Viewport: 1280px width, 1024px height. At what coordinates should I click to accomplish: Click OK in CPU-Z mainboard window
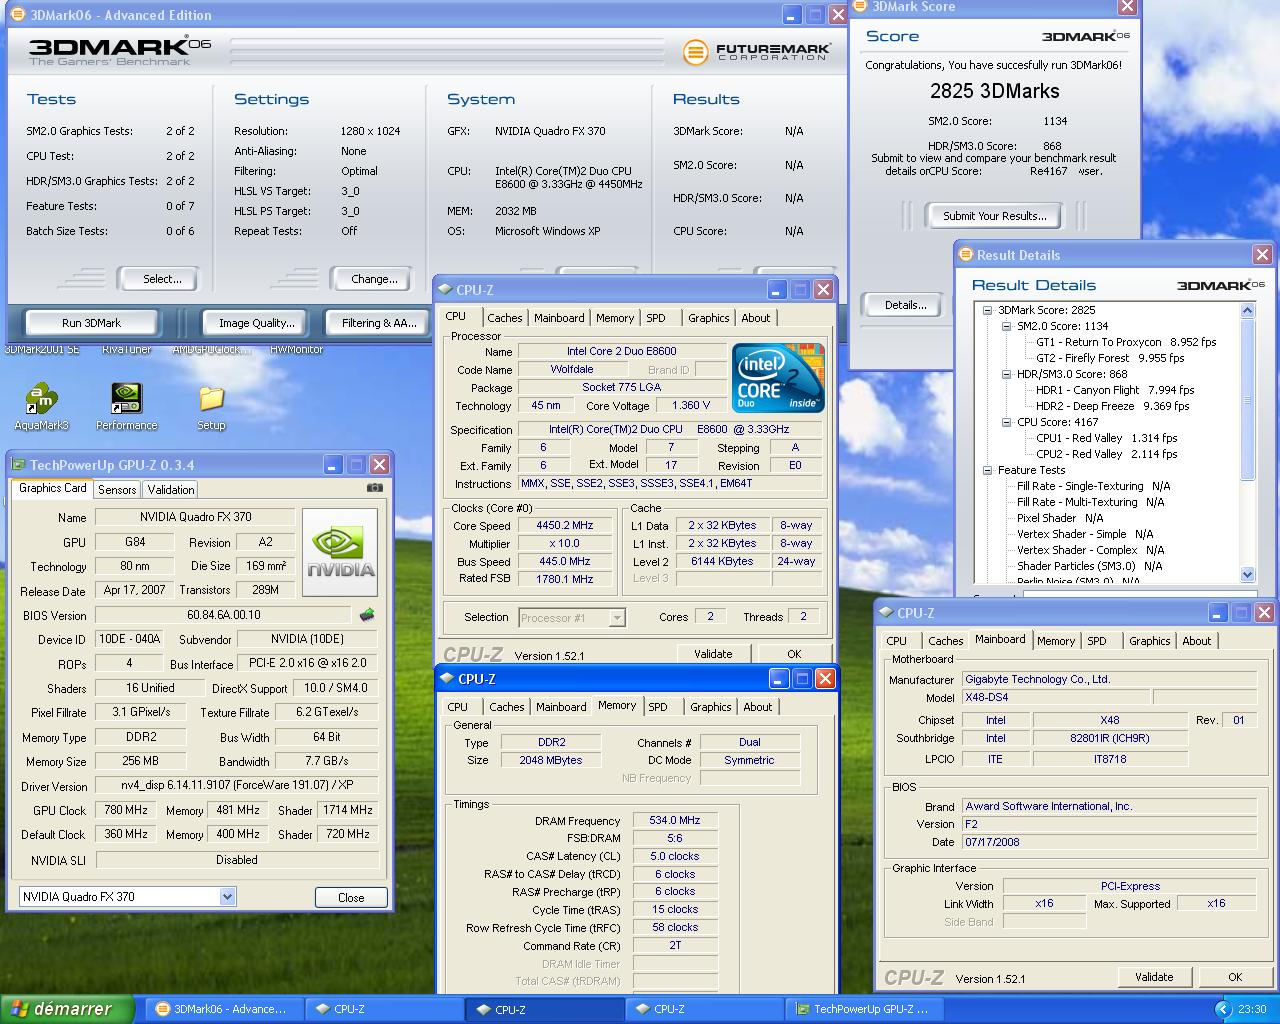pos(1235,977)
